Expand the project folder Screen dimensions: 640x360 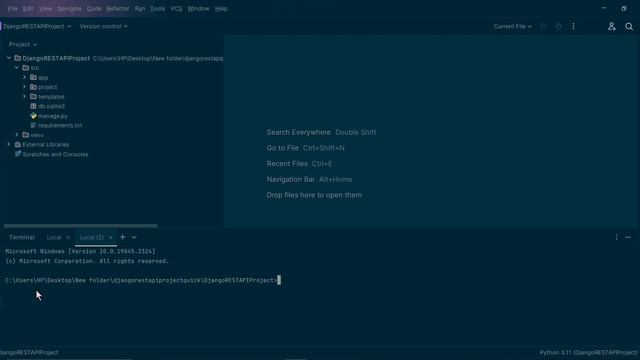tap(24, 87)
